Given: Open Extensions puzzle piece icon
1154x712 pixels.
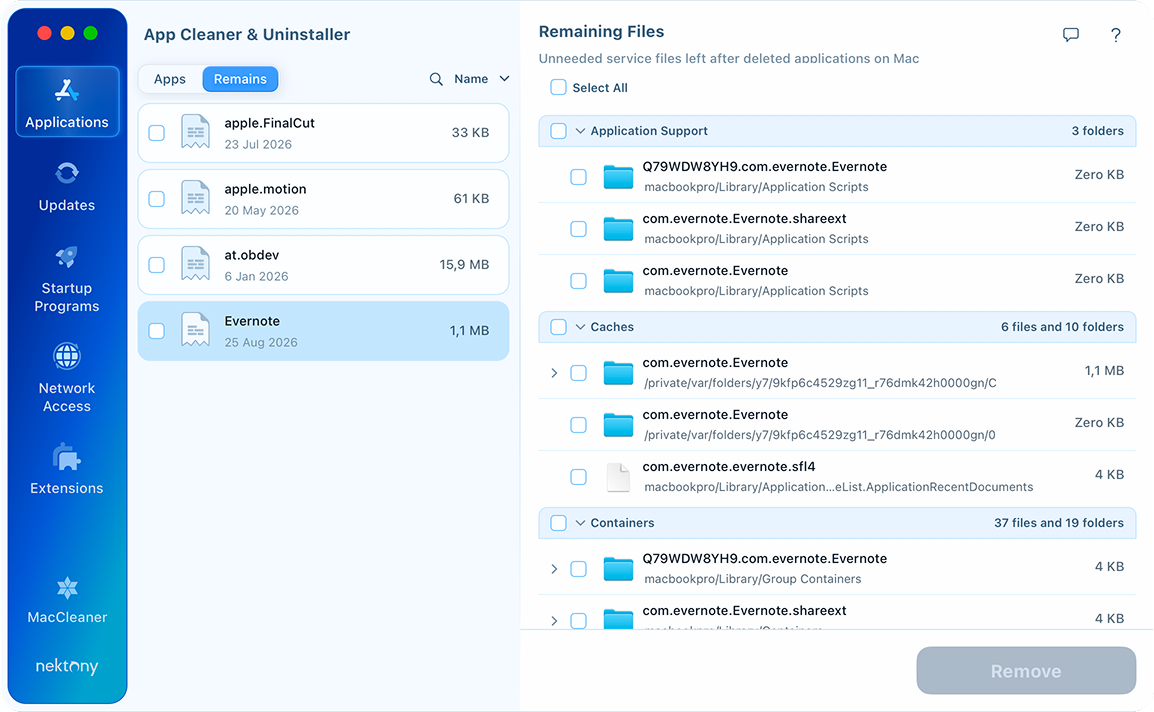Looking at the screenshot, I should click(67, 457).
